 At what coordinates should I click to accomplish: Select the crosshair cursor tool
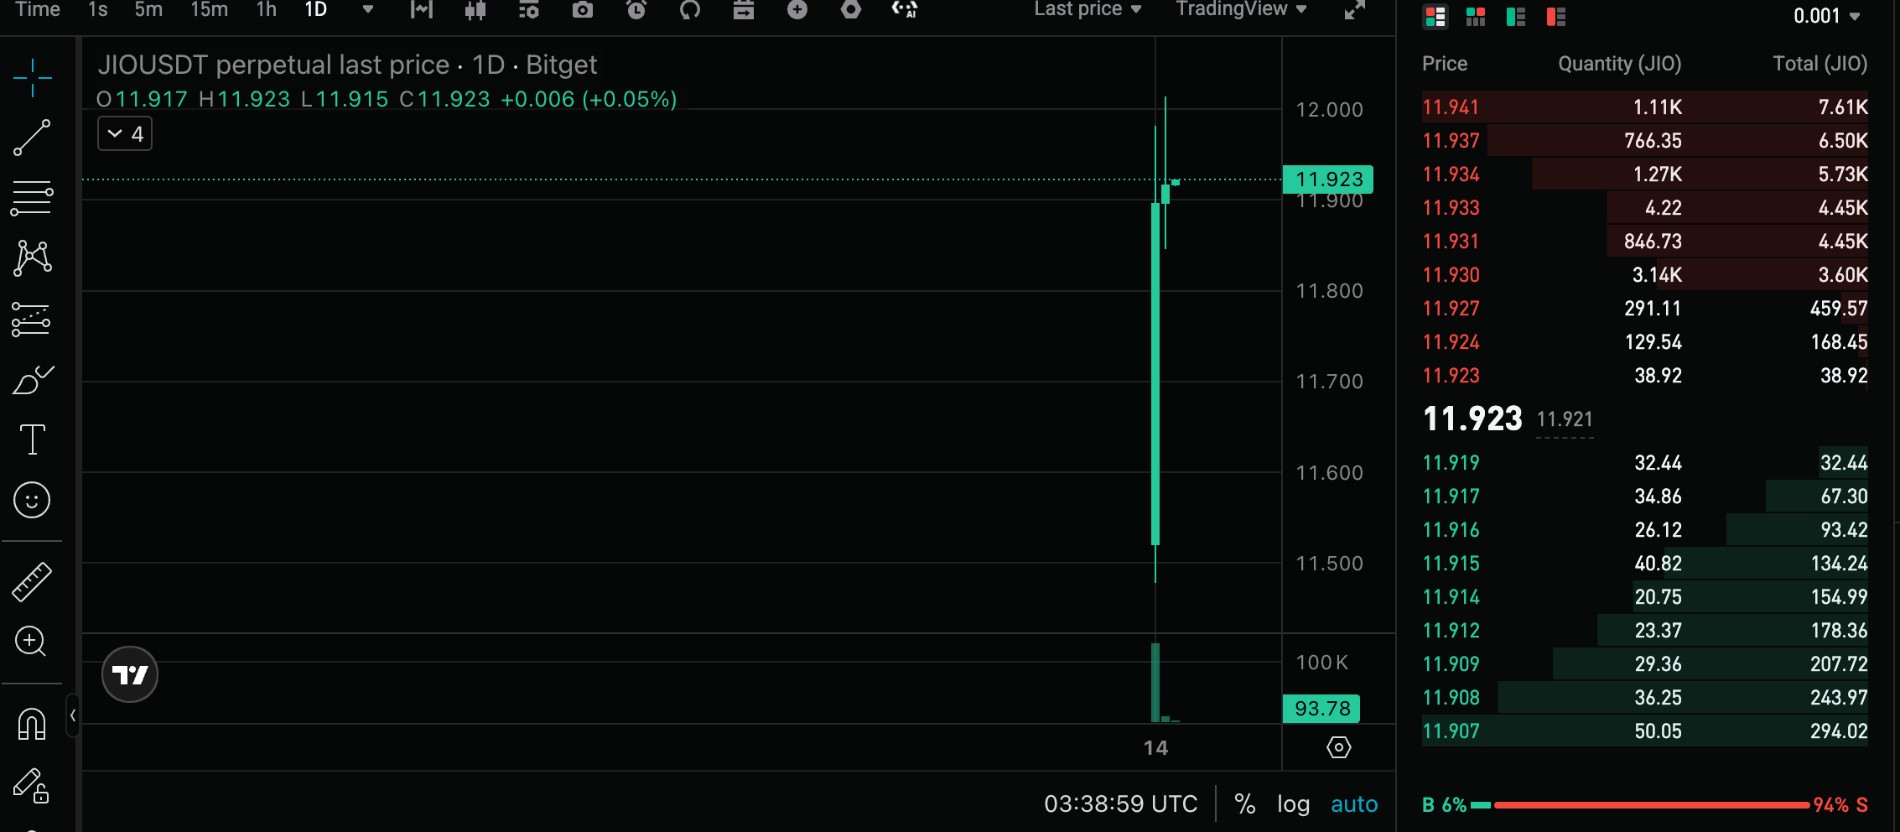[x=32, y=77]
